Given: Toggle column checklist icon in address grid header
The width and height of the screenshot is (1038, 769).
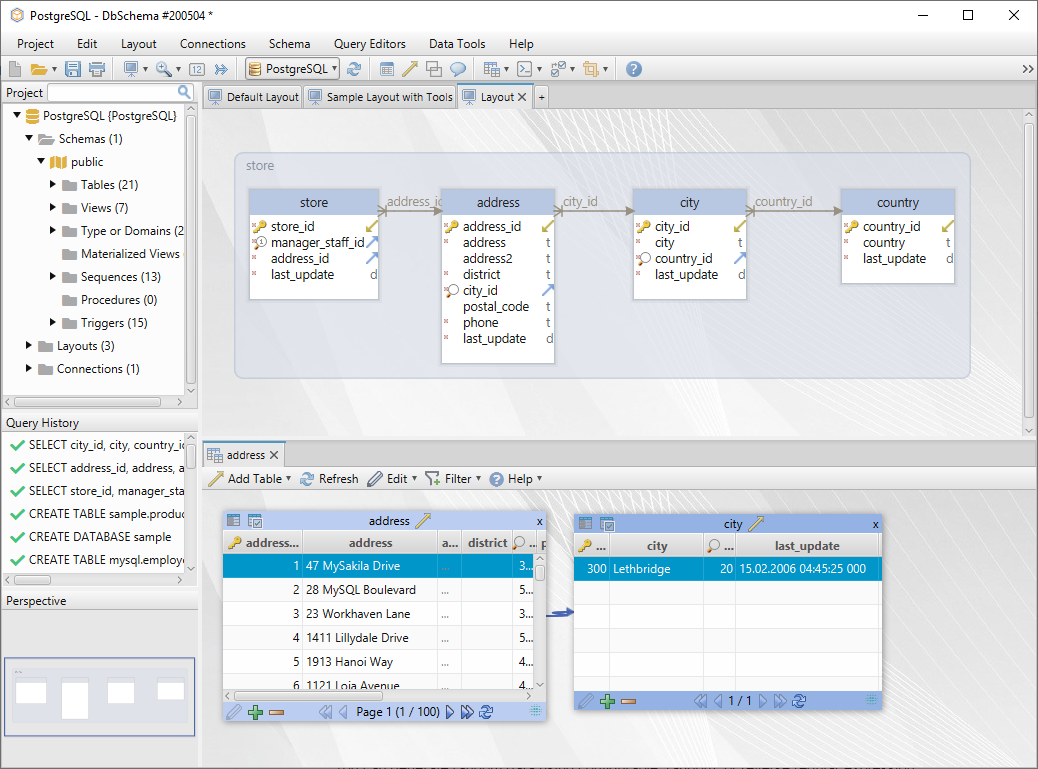Looking at the screenshot, I should [254, 521].
